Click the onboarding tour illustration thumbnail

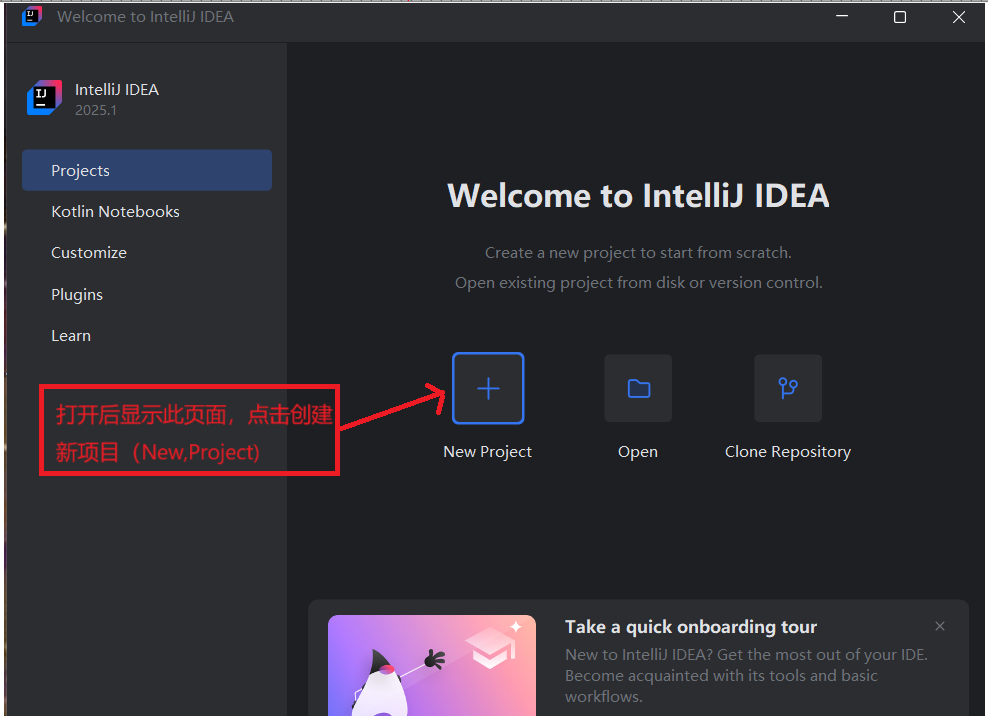point(432,666)
